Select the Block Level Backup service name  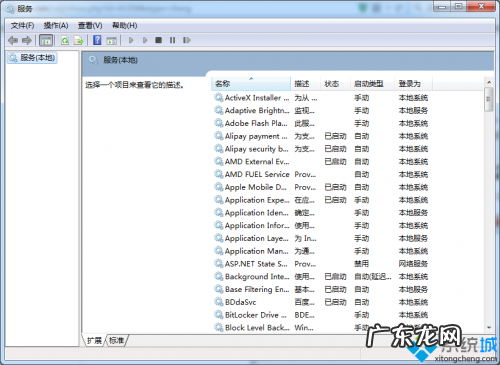tap(257, 328)
